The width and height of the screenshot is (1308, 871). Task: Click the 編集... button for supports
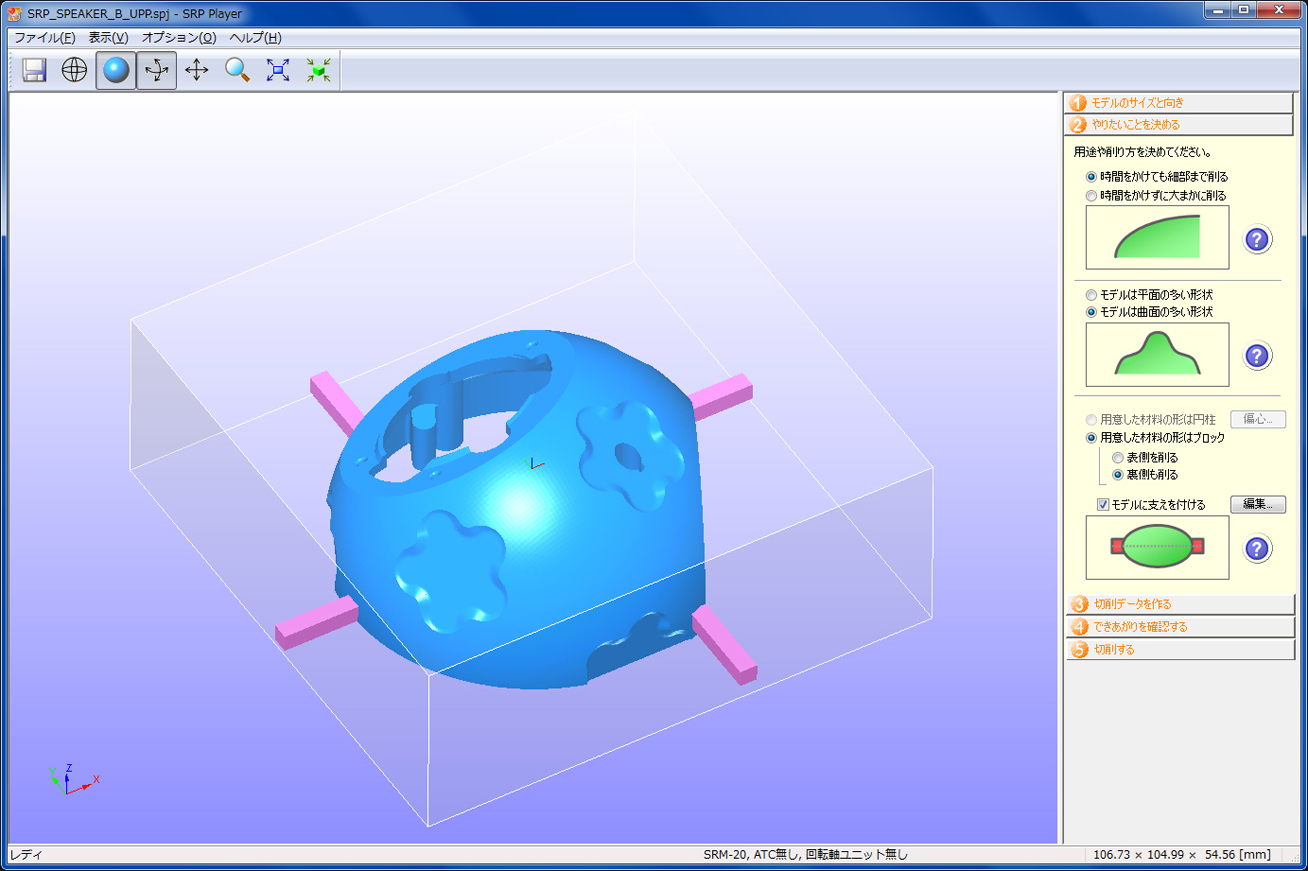[x=1257, y=504]
